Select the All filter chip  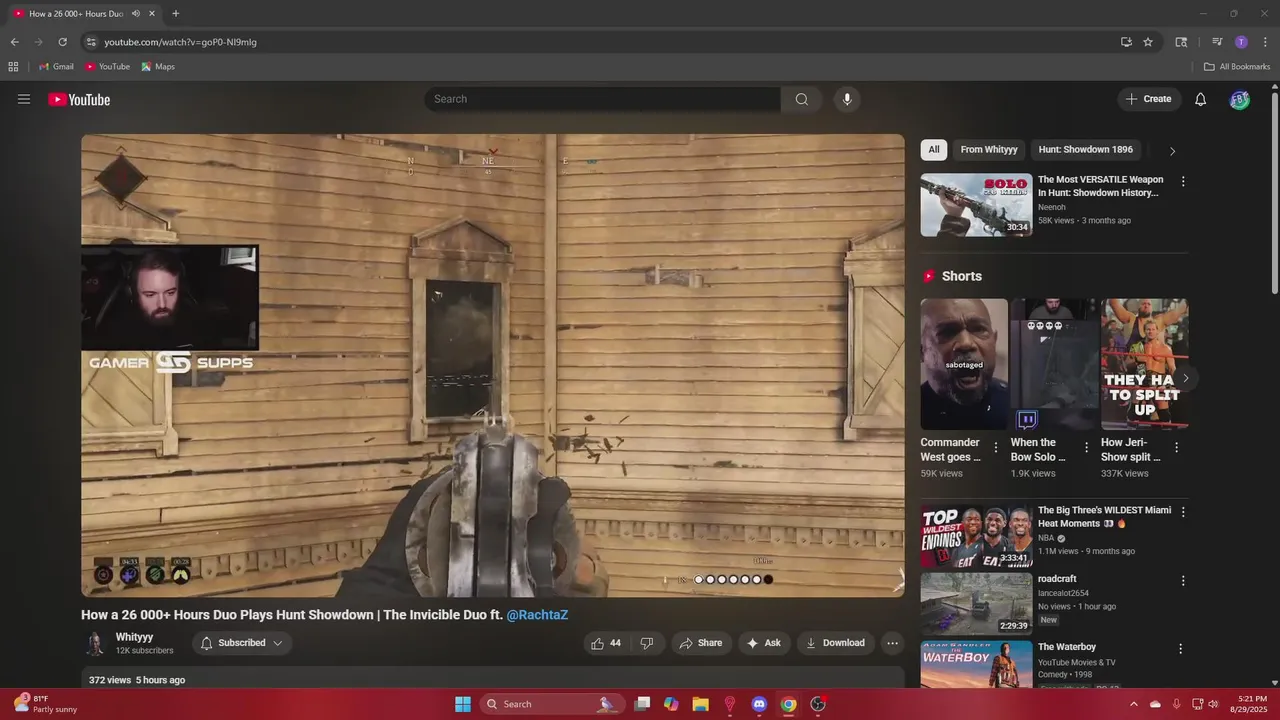(934, 150)
